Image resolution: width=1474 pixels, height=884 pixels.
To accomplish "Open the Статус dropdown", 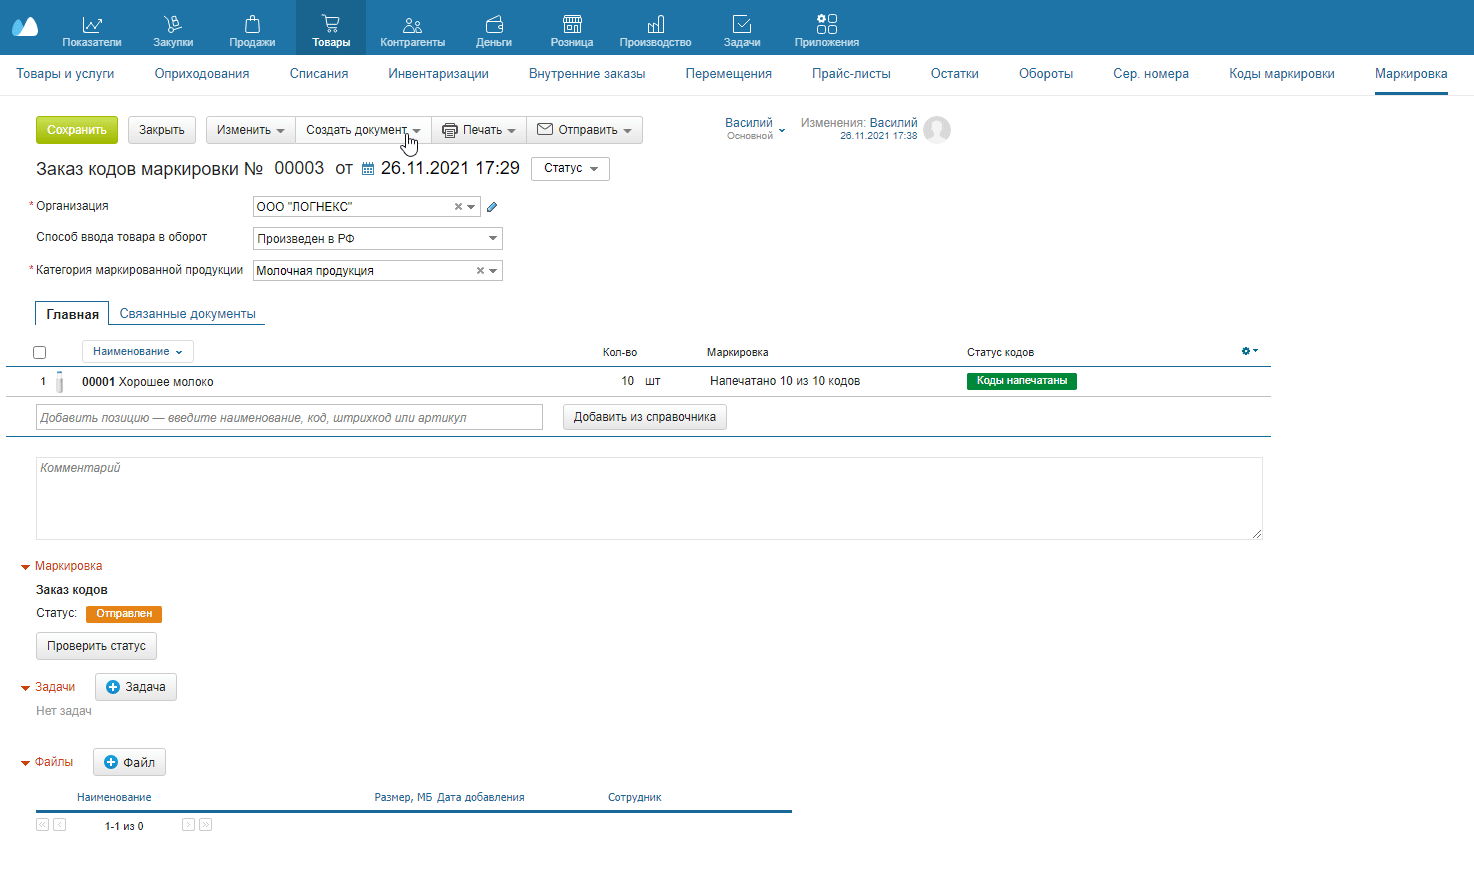I will click(570, 169).
